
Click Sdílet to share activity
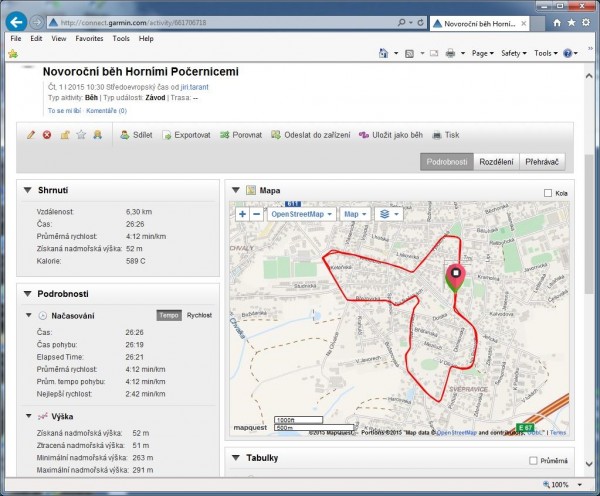click(137, 135)
